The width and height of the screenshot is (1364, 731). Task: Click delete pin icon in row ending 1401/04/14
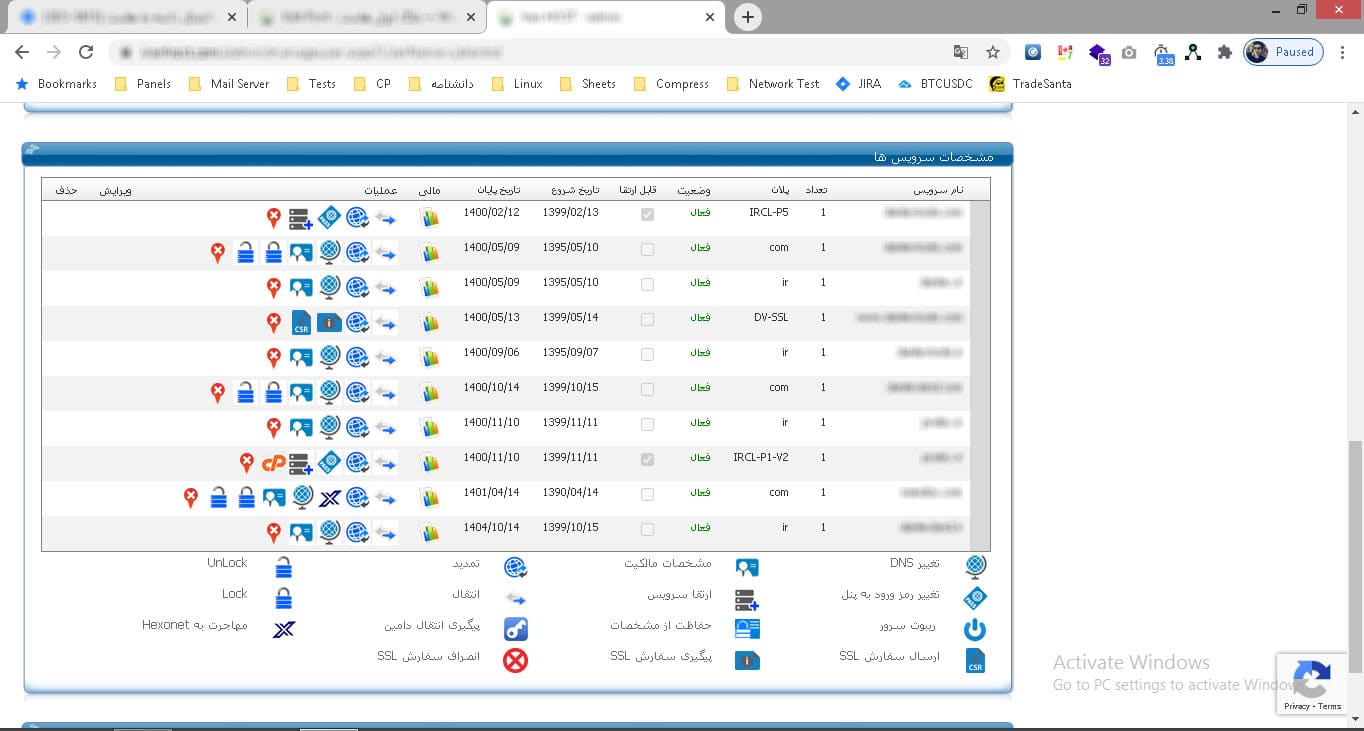point(190,497)
